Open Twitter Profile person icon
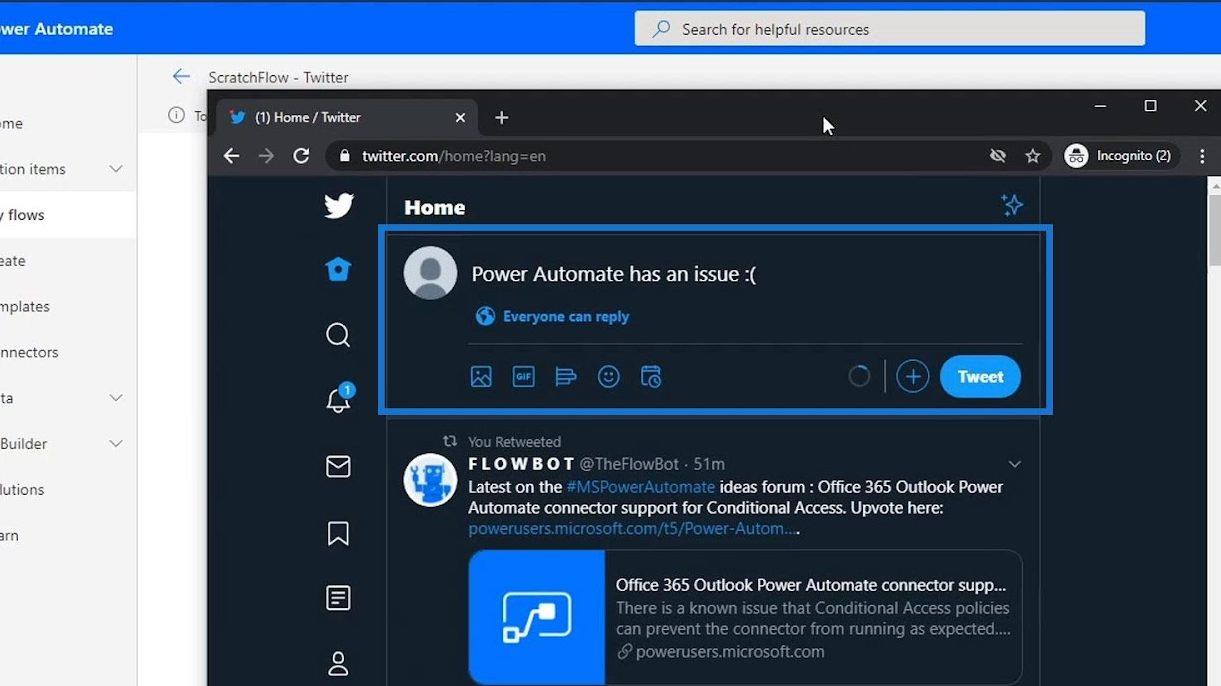This screenshot has height=686, width=1221. pyautogui.click(x=338, y=663)
